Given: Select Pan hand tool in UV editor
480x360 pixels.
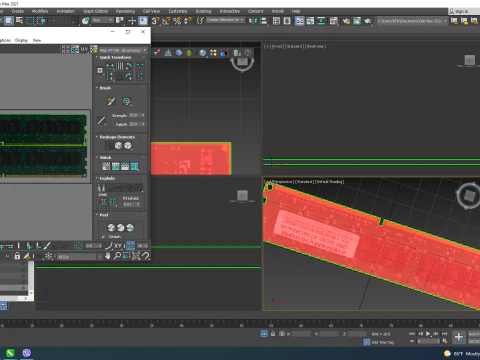Looking at the screenshot, I should click(107, 256).
